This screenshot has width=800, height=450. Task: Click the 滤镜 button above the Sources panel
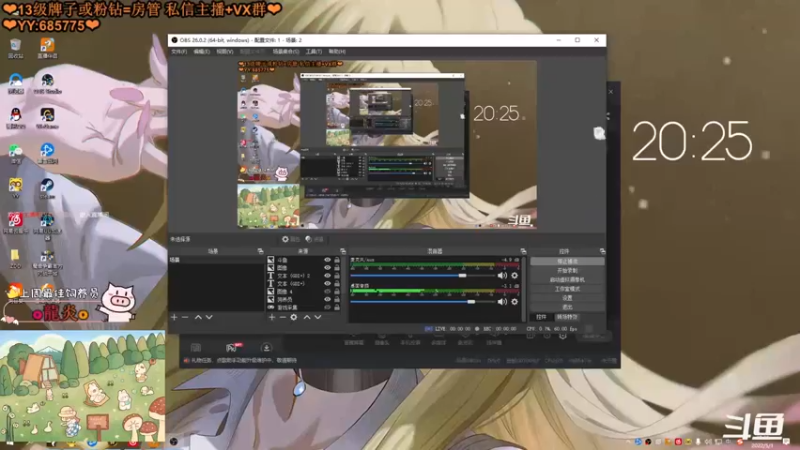(x=315, y=239)
